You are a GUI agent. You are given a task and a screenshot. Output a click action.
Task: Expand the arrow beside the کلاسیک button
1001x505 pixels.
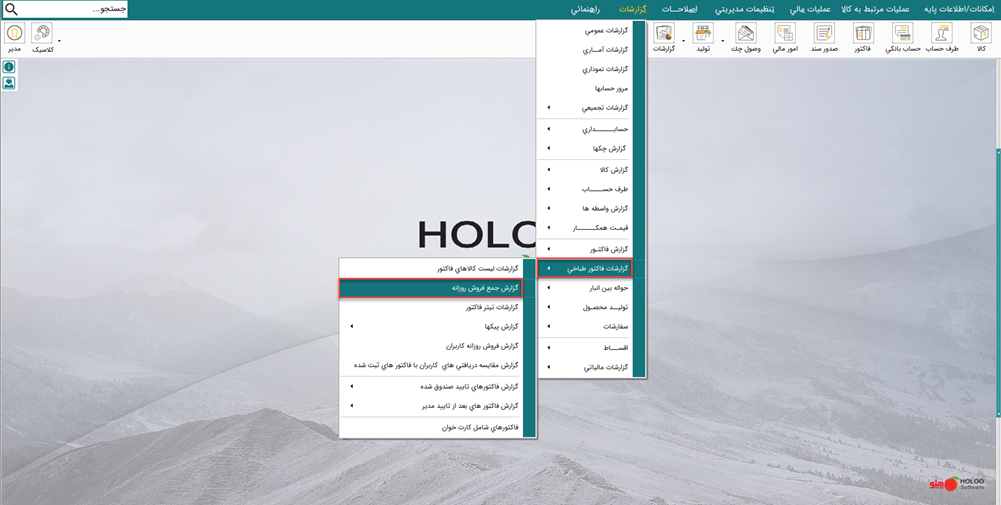point(60,41)
